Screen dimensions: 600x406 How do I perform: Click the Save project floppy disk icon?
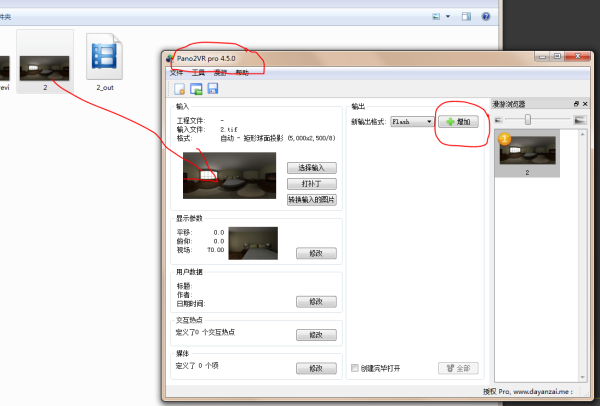(x=213, y=88)
